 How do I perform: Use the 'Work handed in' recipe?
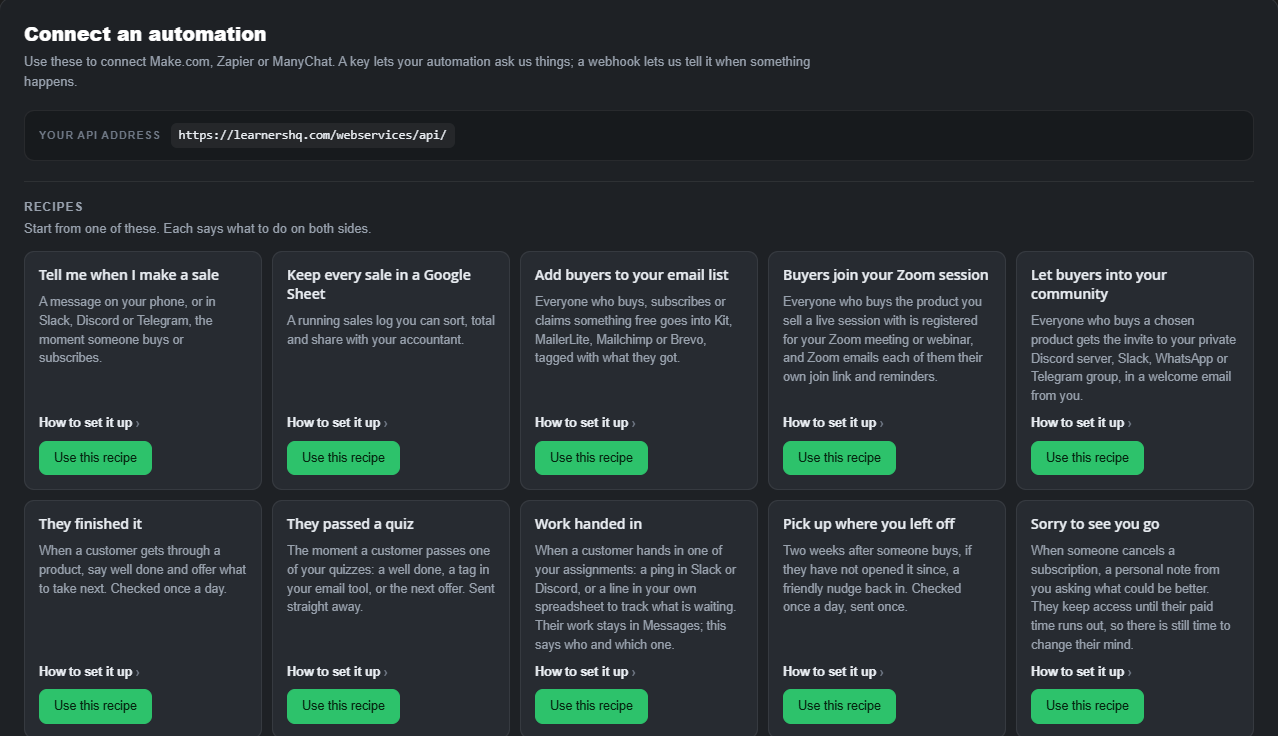[x=591, y=706]
